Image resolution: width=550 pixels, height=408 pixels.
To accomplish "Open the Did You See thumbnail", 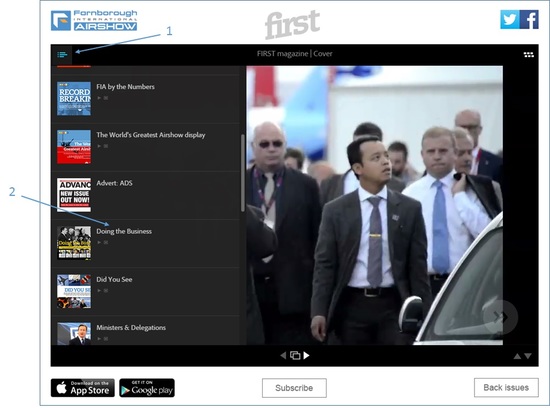I will [x=74, y=292].
